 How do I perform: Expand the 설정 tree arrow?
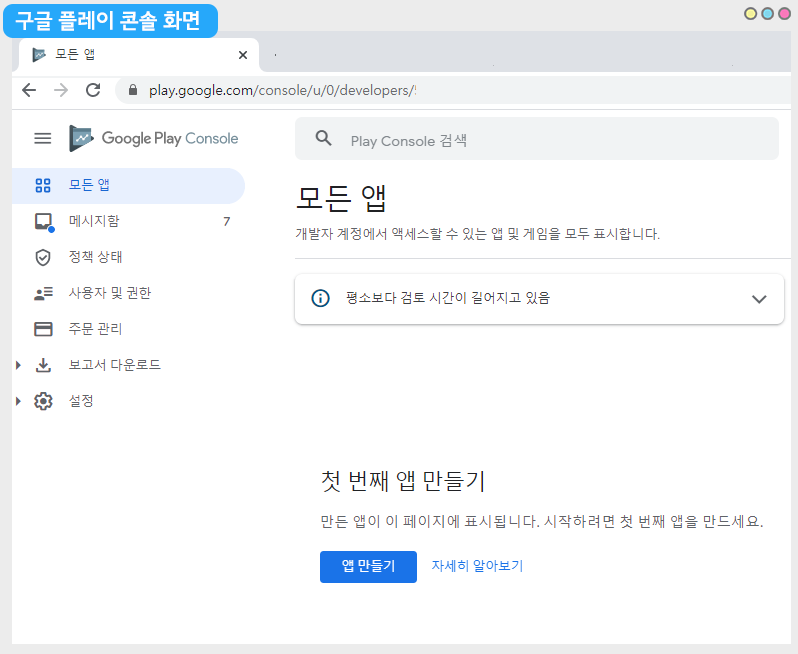(x=18, y=401)
